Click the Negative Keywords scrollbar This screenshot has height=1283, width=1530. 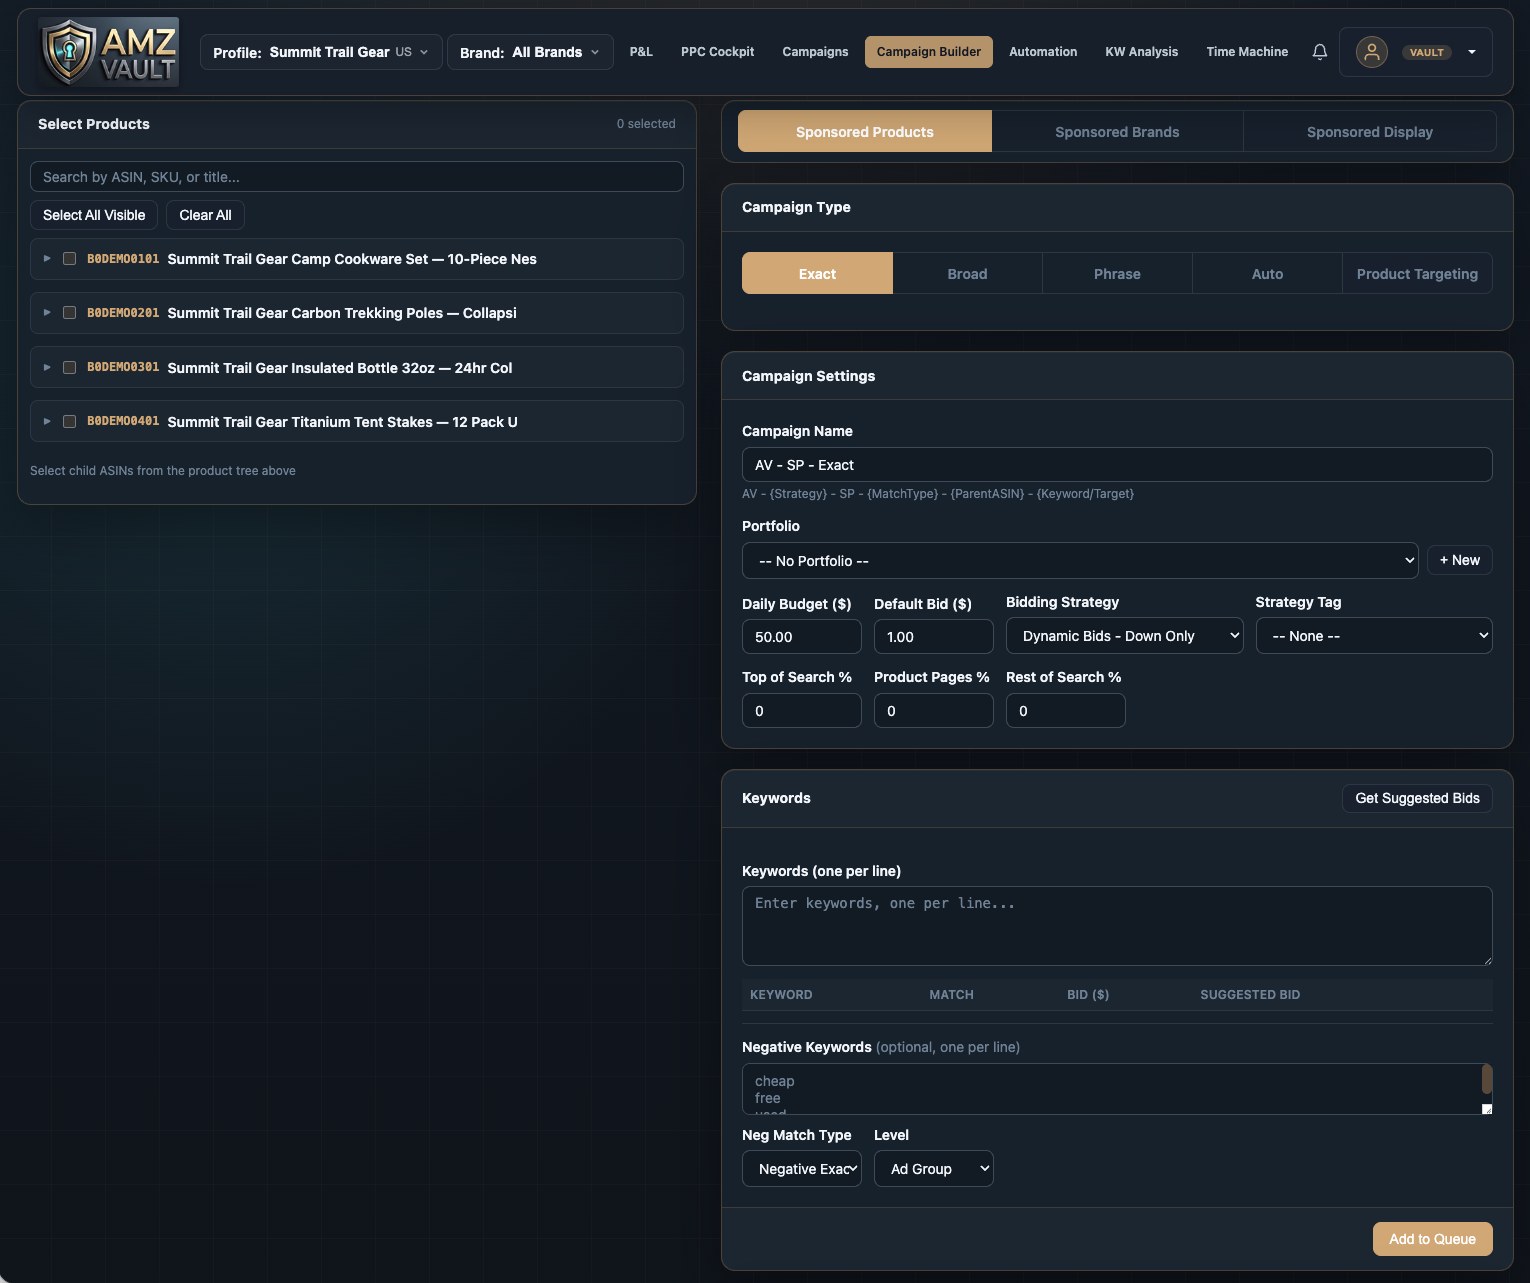pyautogui.click(x=1487, y=1080)
